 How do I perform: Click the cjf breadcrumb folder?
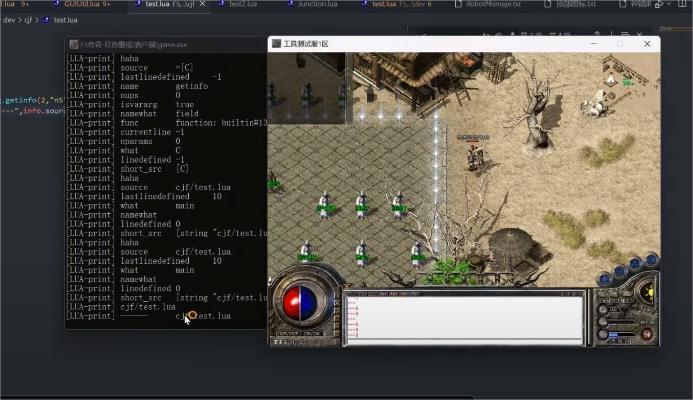(x=30, y=19)
